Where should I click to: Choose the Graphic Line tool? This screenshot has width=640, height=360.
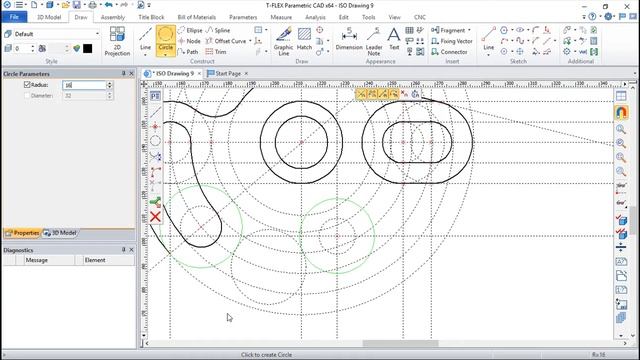(x=284, y=41)
